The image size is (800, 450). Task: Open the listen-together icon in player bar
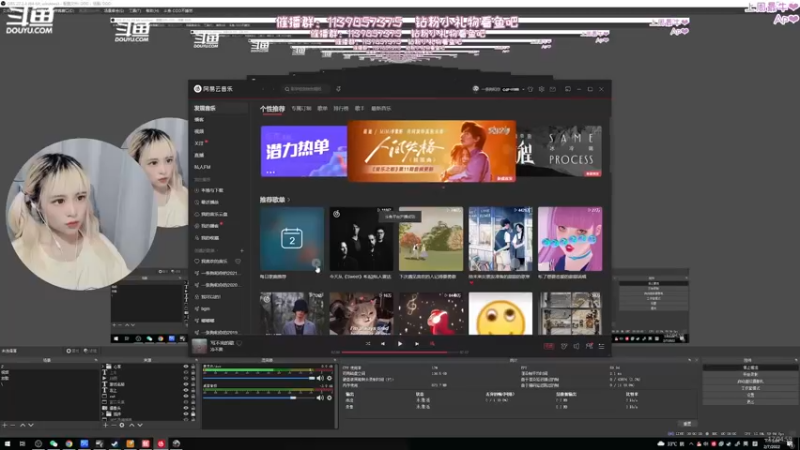point(589,346)
